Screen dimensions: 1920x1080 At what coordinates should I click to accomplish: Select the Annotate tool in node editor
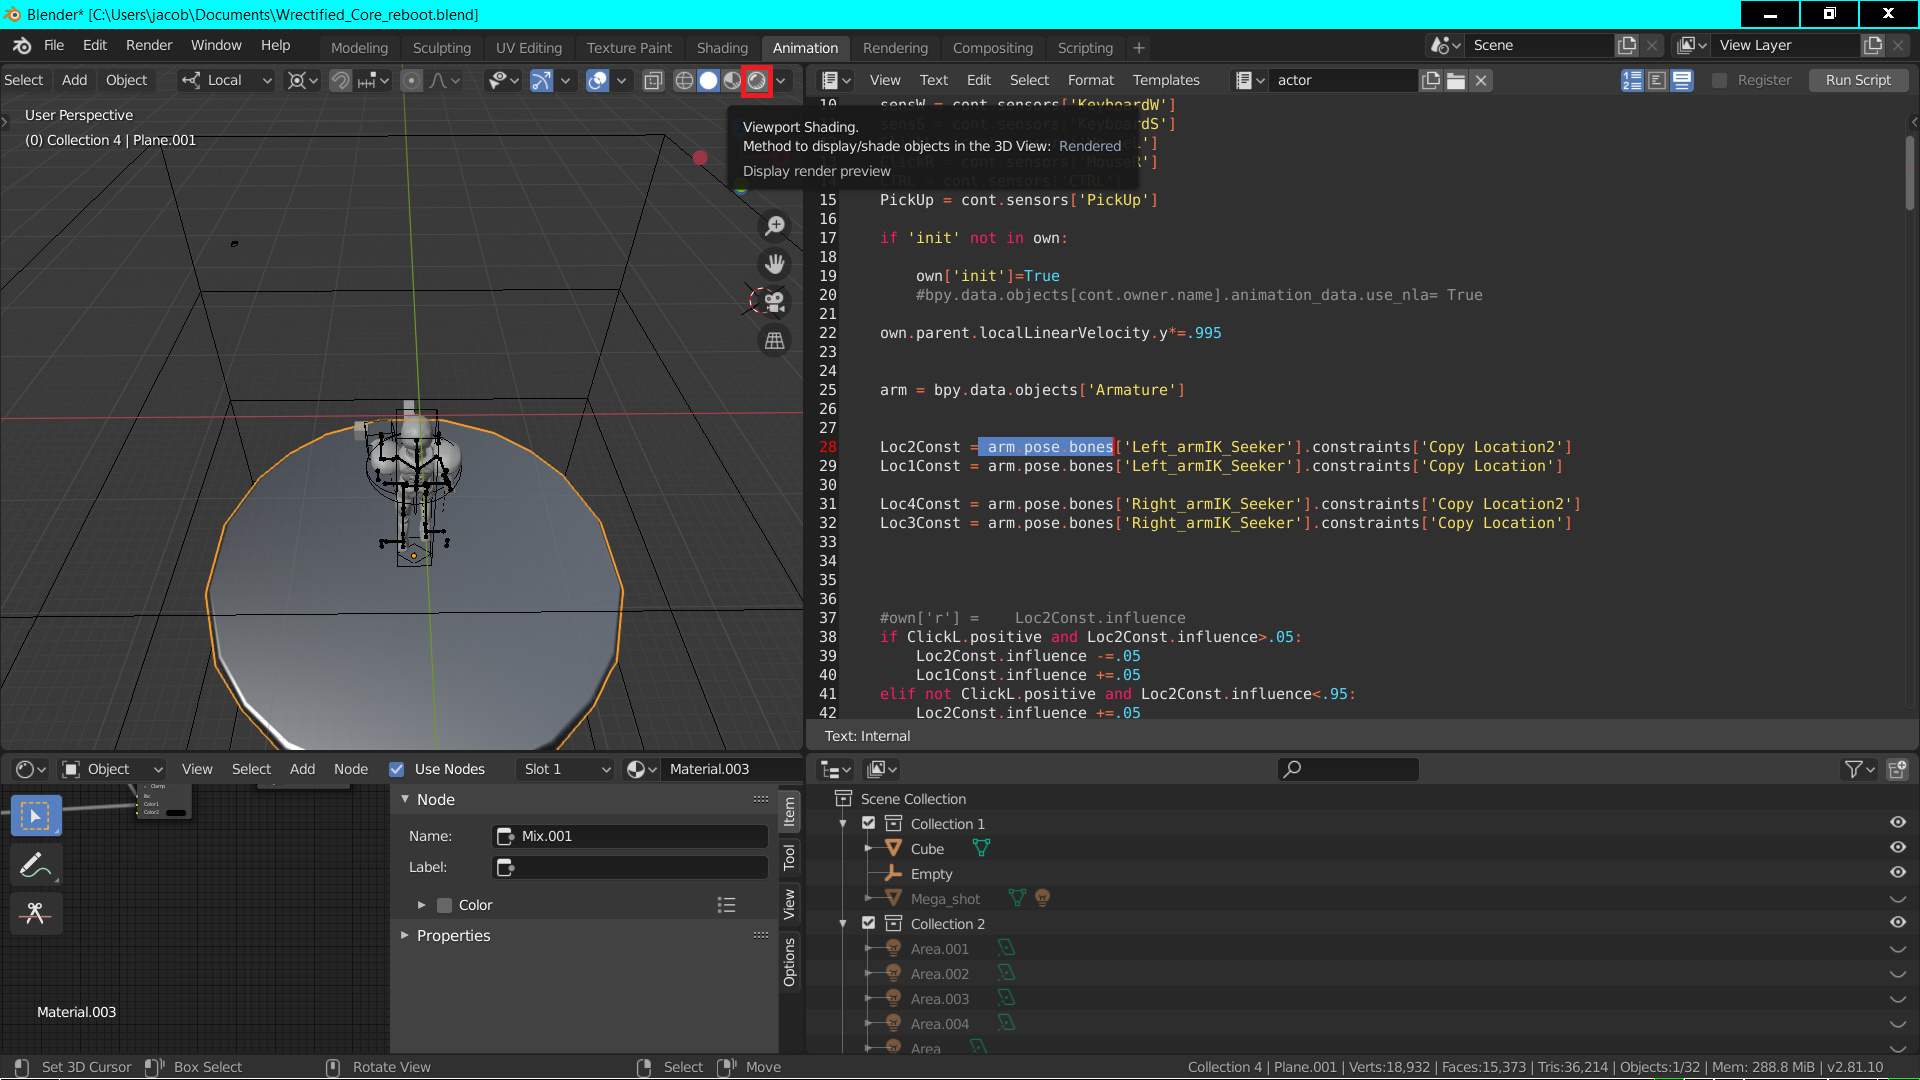point(36,865)
